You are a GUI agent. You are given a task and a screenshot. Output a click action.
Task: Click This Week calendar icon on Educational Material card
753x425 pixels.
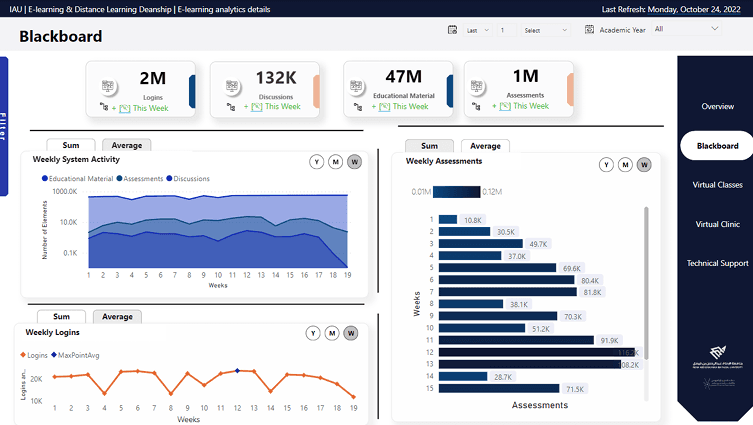coord(384,107)
